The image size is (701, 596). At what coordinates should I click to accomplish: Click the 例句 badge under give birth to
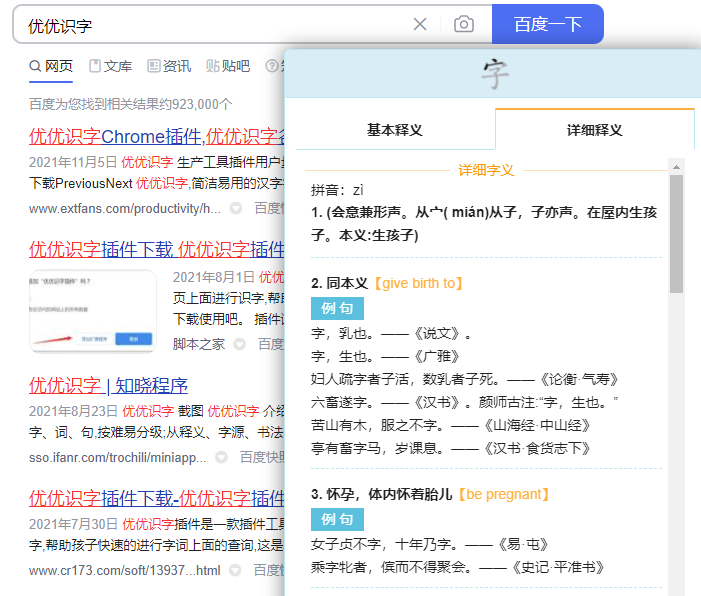[337, 308]
